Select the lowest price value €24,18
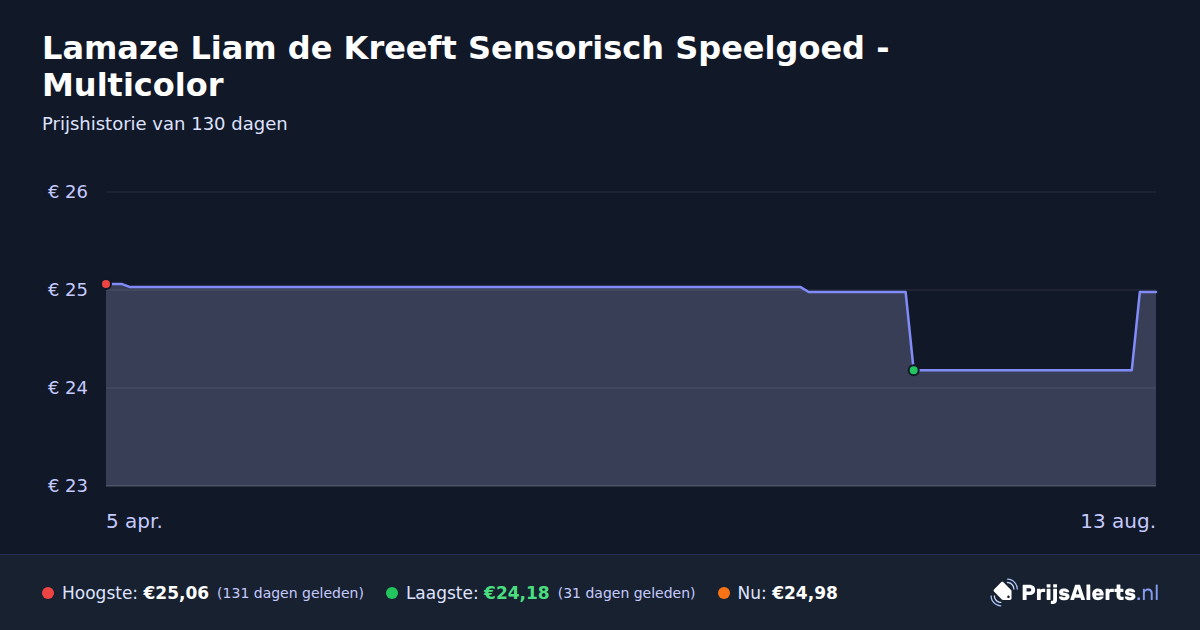Viewport: 1200px width, 630px height. [517, 593]
